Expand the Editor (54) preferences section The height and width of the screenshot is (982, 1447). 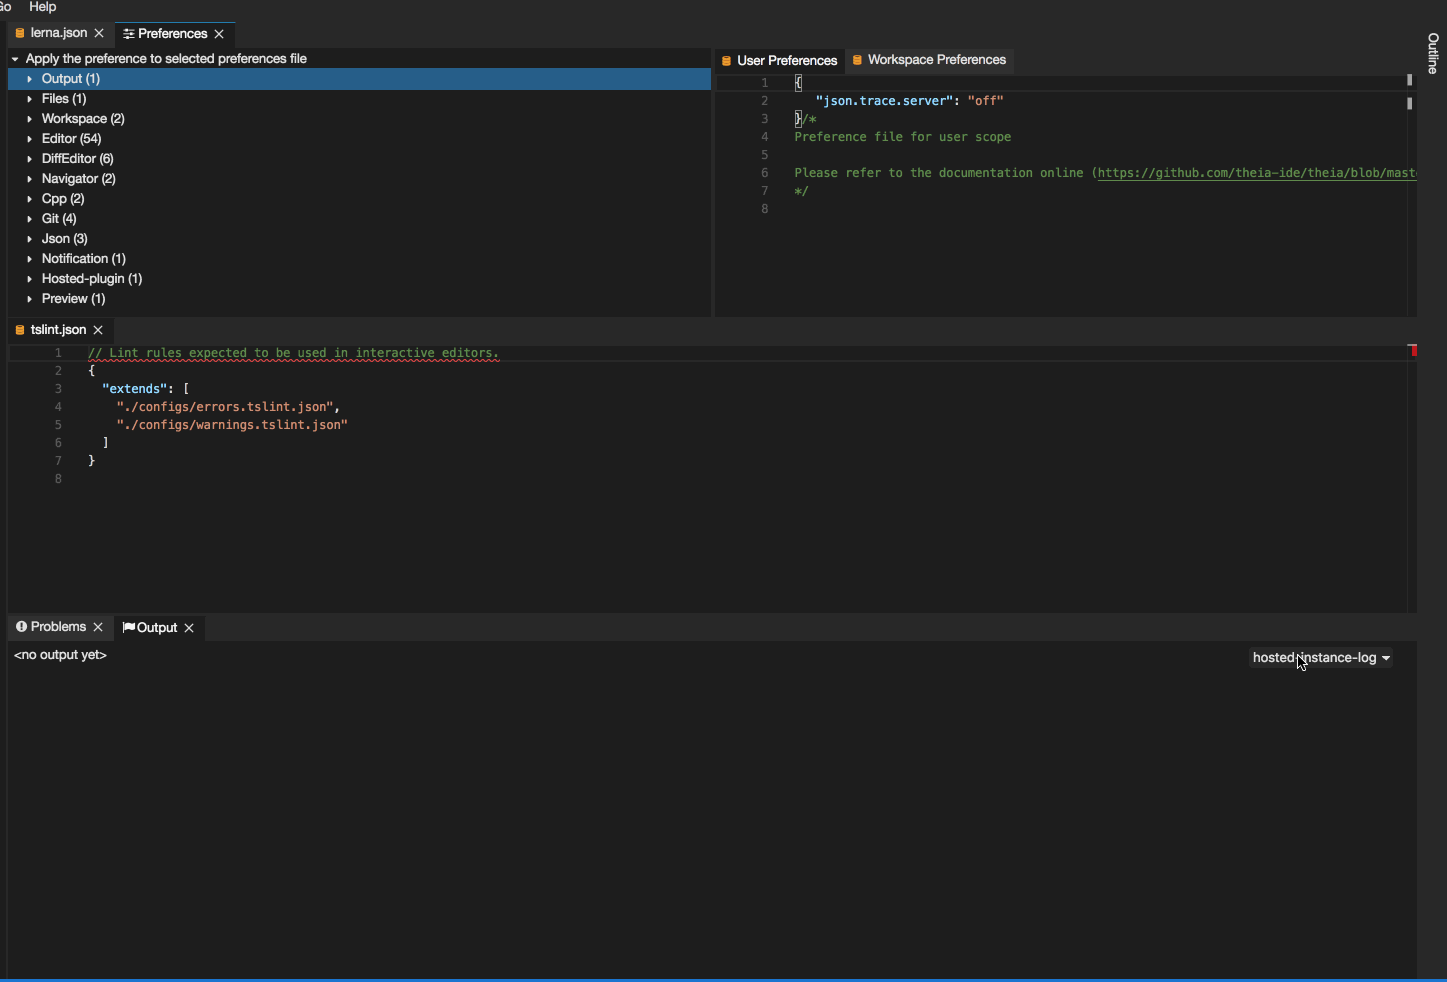[x=29, y=138]
